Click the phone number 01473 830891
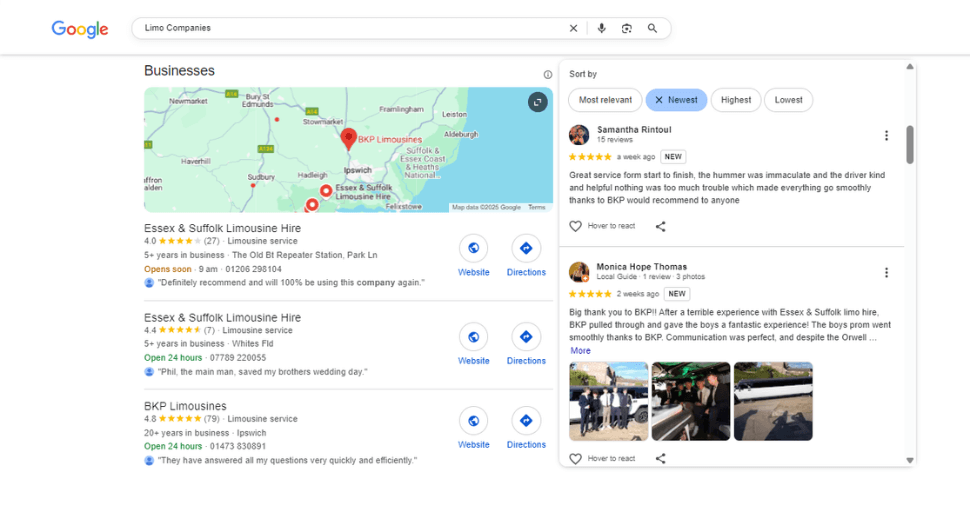Image resolution: width=970 pixels, height=517 pixels. click(238, 446)
